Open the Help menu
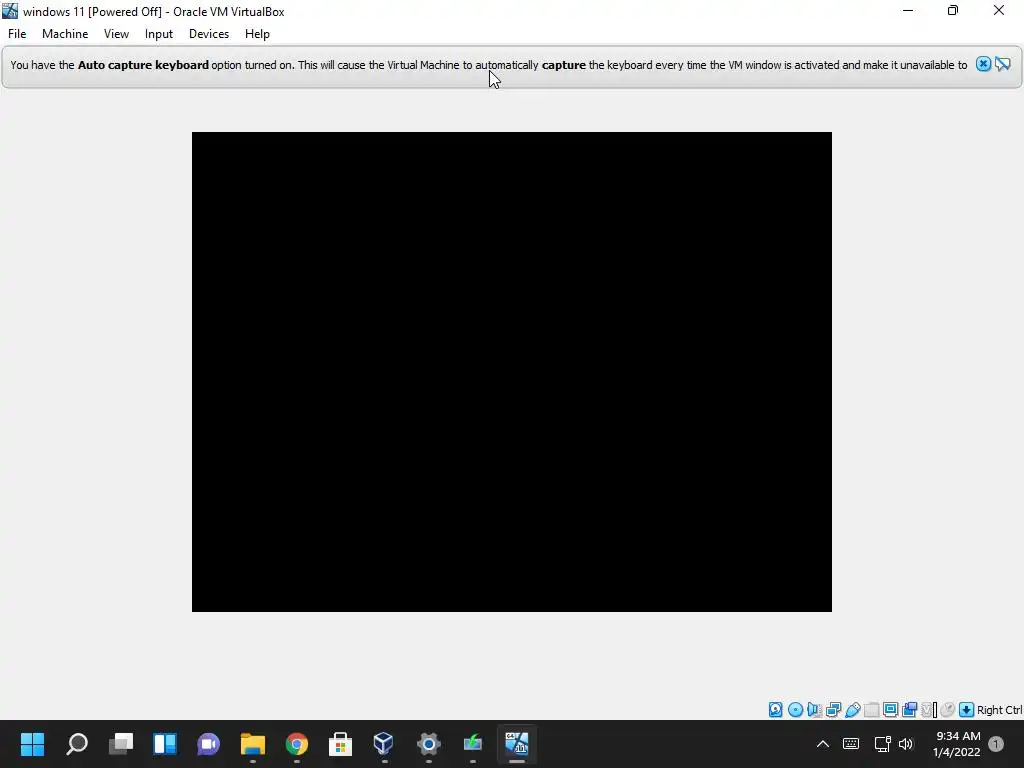This screenshot has height=768, width=1024. tap(257, 34)
